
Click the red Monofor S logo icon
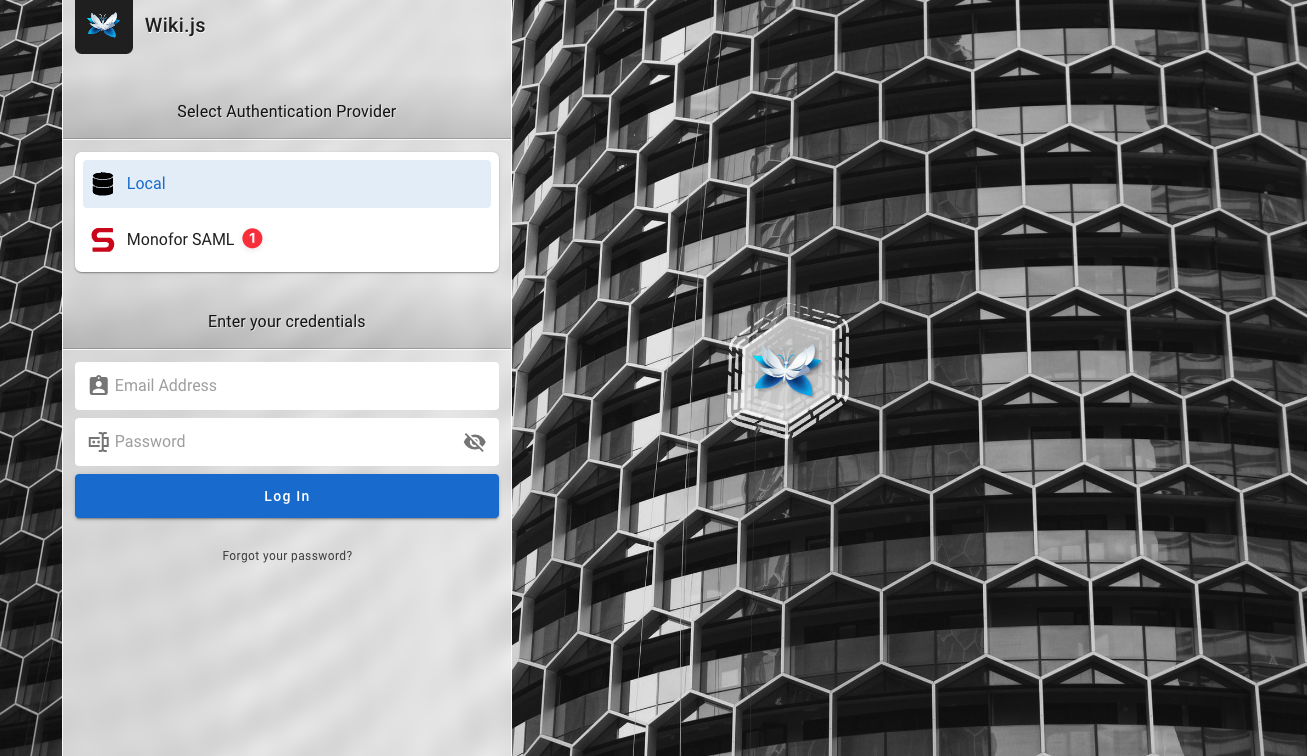(x=103, y=240)
